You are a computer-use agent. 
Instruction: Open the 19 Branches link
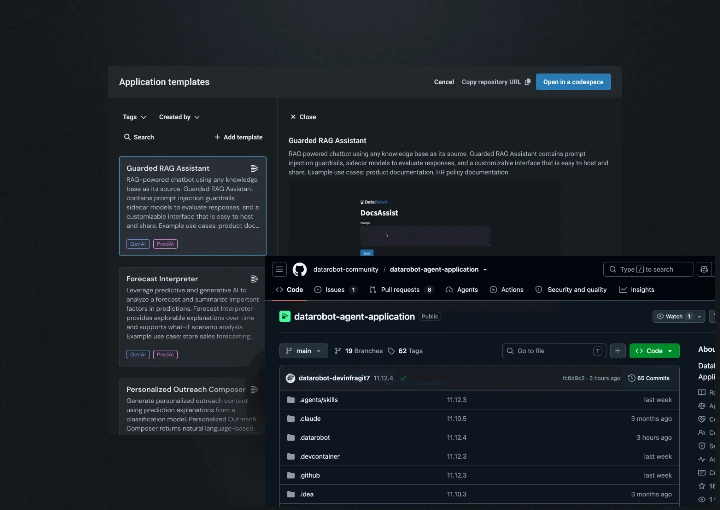(359, 351)
